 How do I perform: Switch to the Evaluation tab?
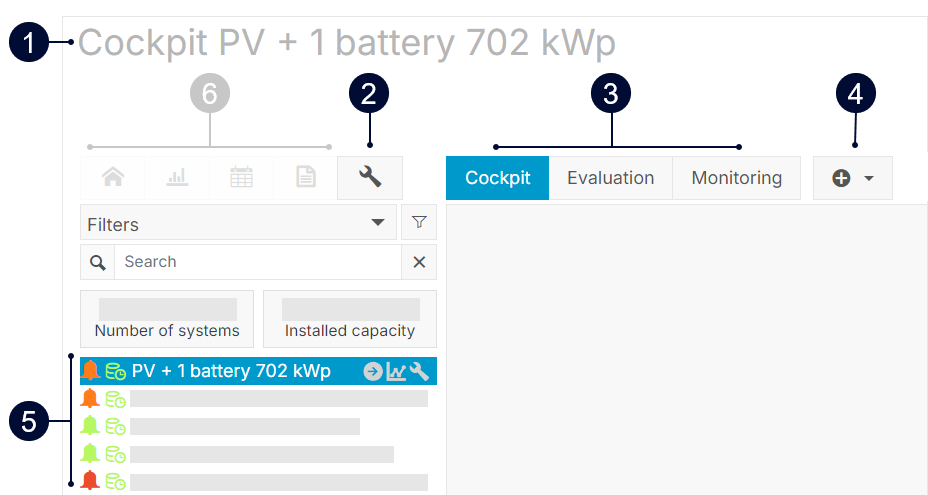pyautogui.click(x=610, y=178)
